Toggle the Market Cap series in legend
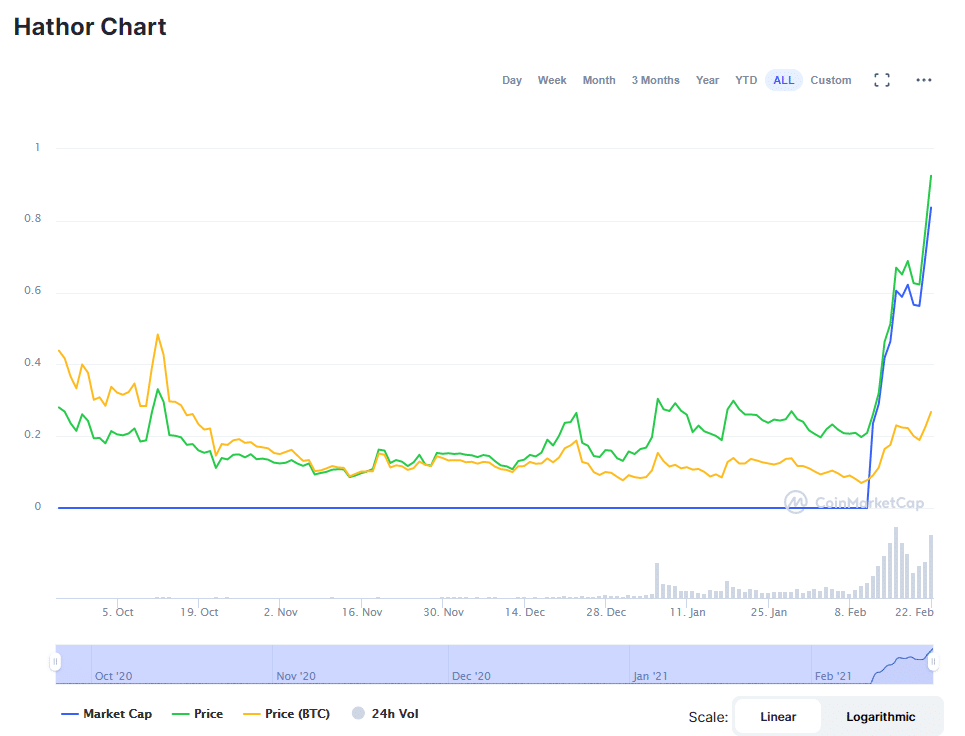 tap(107, 714)
